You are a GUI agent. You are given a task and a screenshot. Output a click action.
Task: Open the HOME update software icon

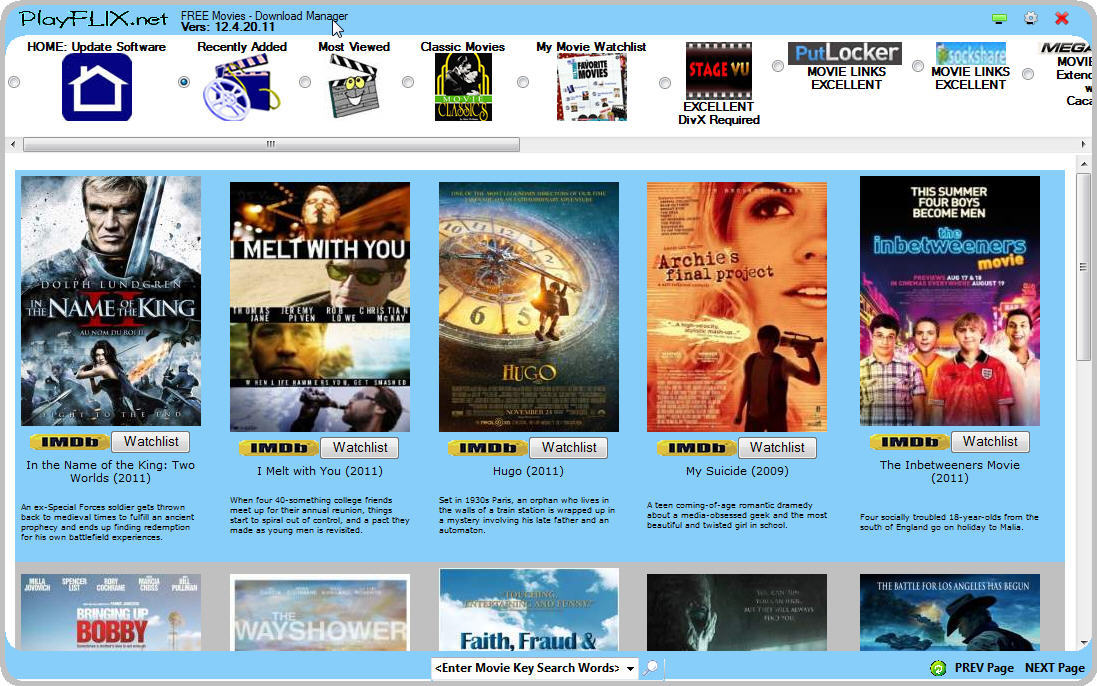click(x=96, y=87)
